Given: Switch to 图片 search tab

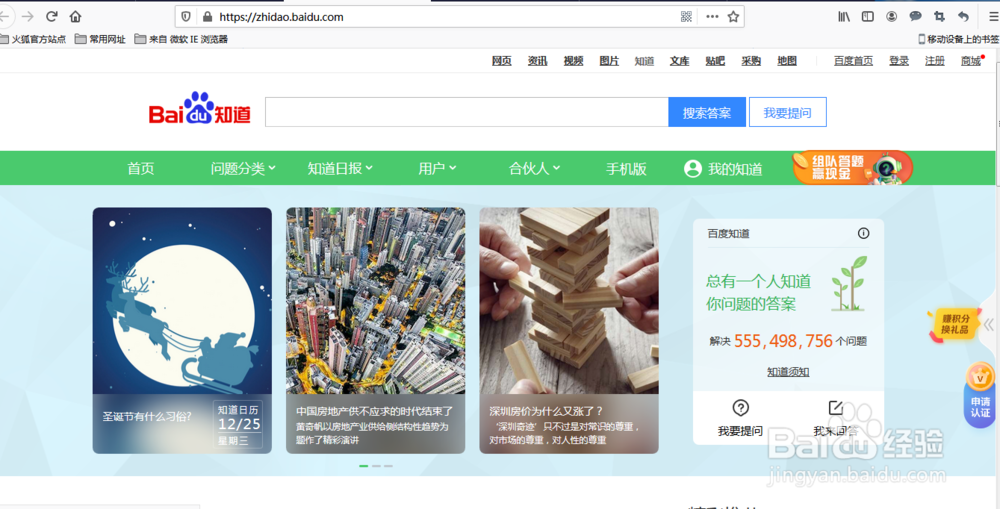Looking at the screenshot, I should coord(609,61).
